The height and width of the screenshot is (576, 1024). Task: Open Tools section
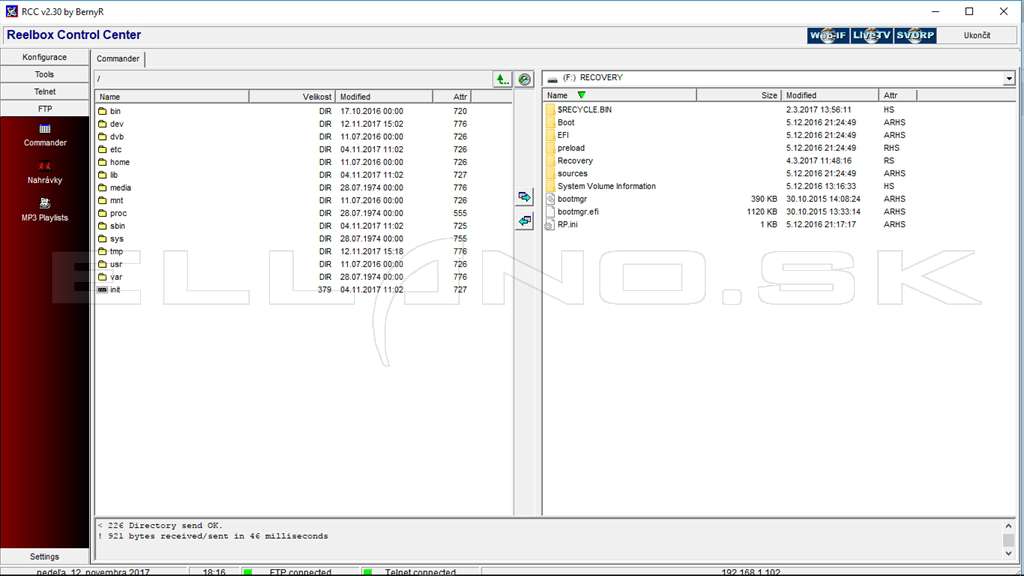point(44,74)
